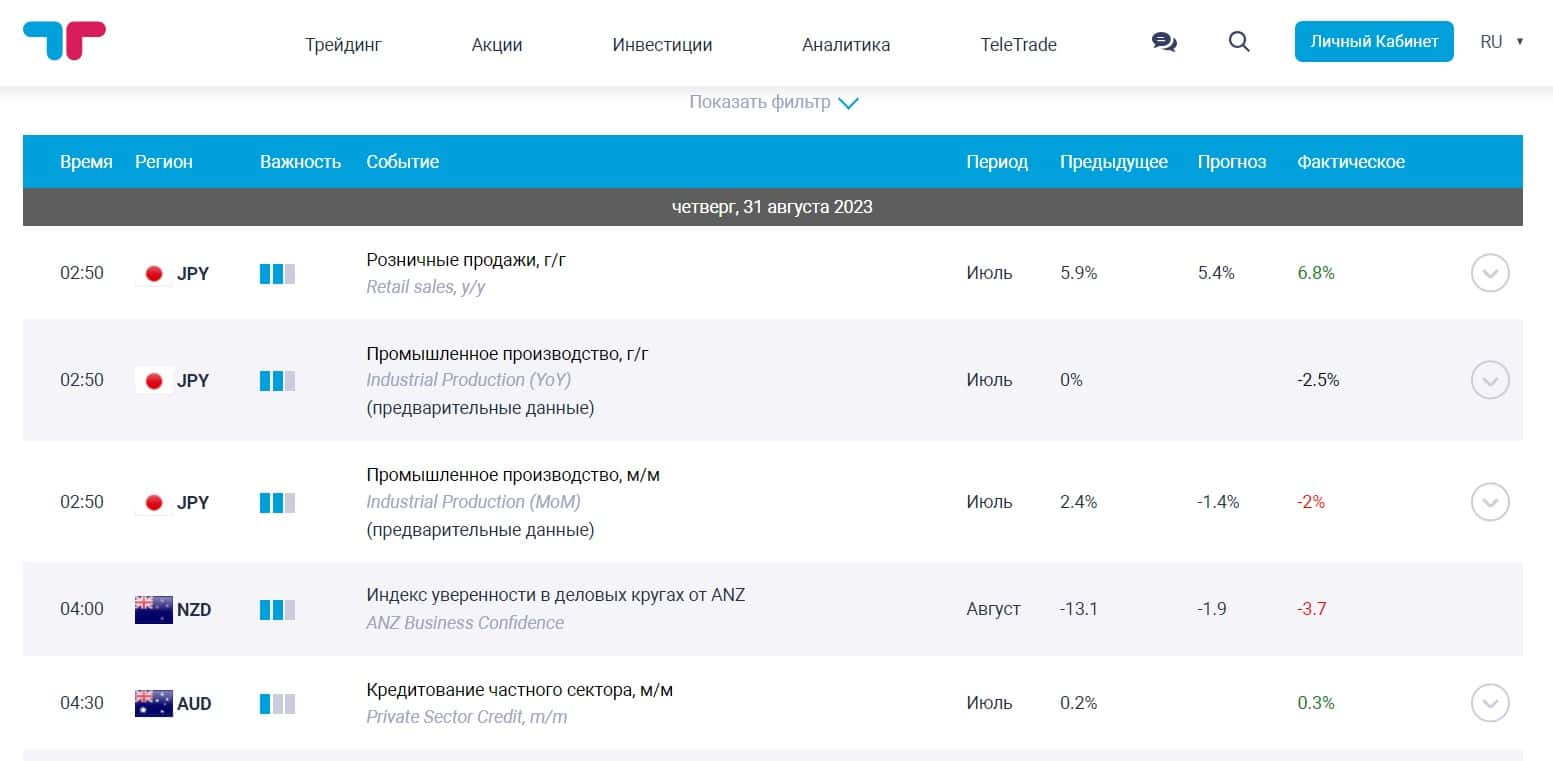This screenshot has height=761, width=1553.
Task: Click event Промышленное производство, м/м
Action: pyautogui.click(x=513, y=475)
